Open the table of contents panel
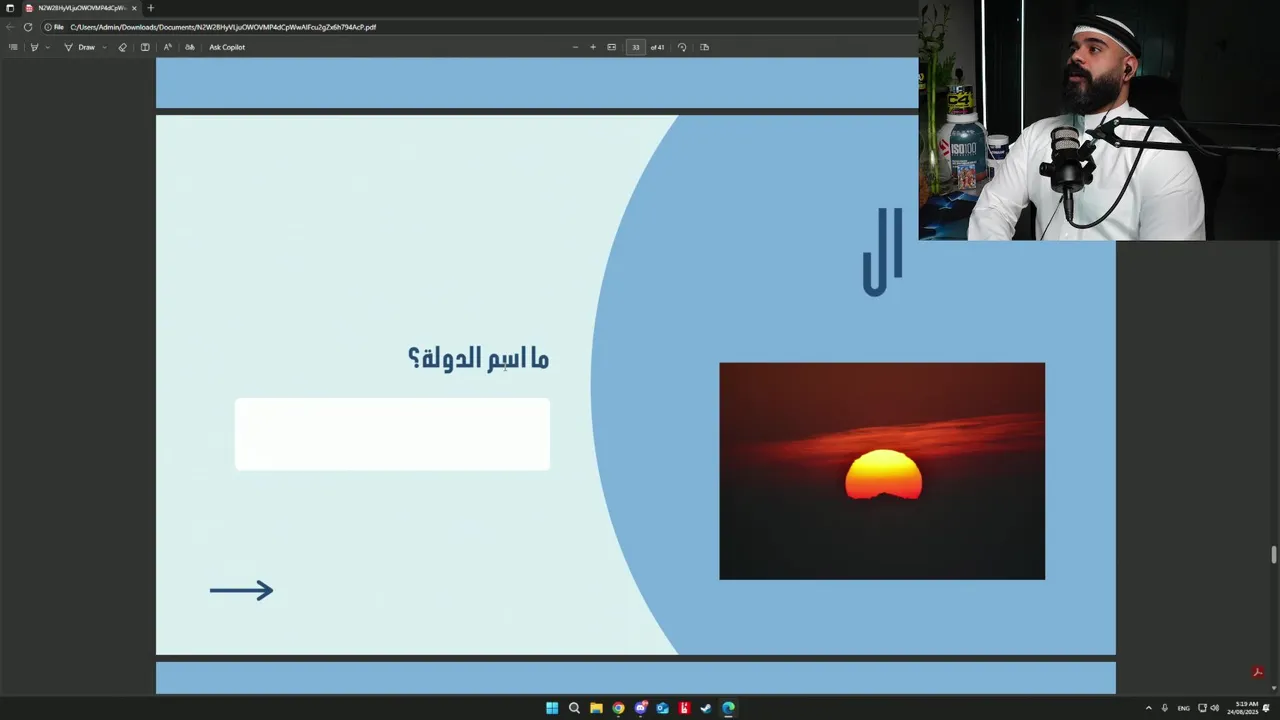Viewport: 1280px width, 720px height. click(x=13, y=47)
